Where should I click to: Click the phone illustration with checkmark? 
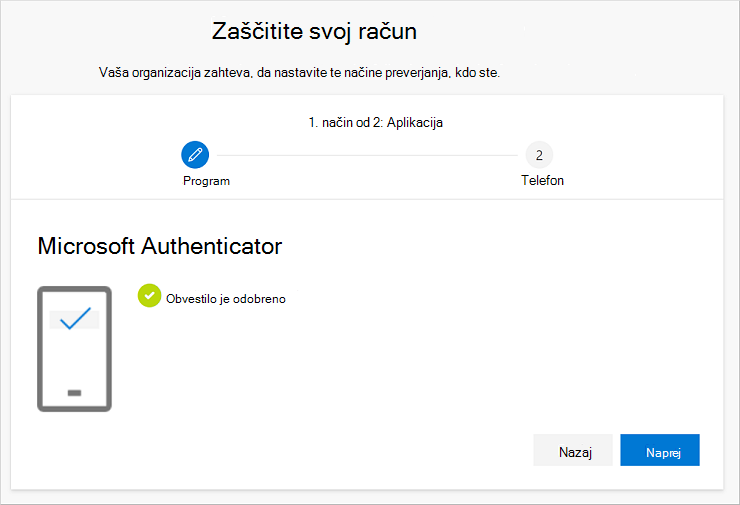point(75,349)
